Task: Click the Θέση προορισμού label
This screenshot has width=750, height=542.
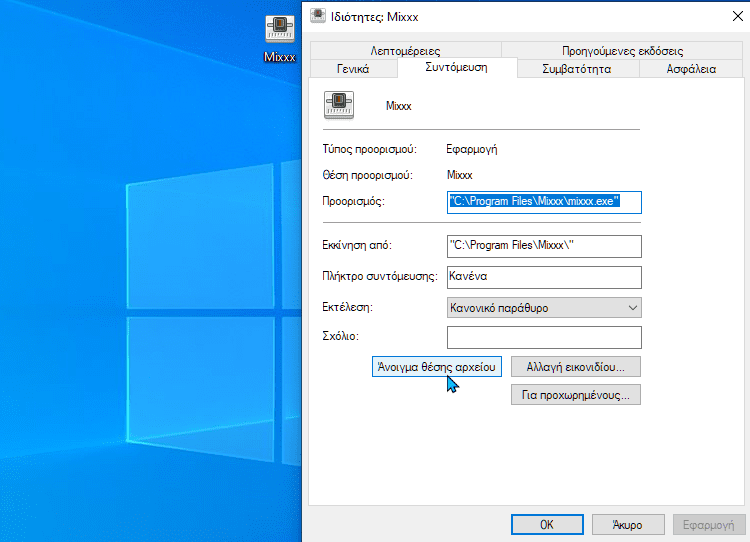Action: pyautogui.click(x=367, y=176)
